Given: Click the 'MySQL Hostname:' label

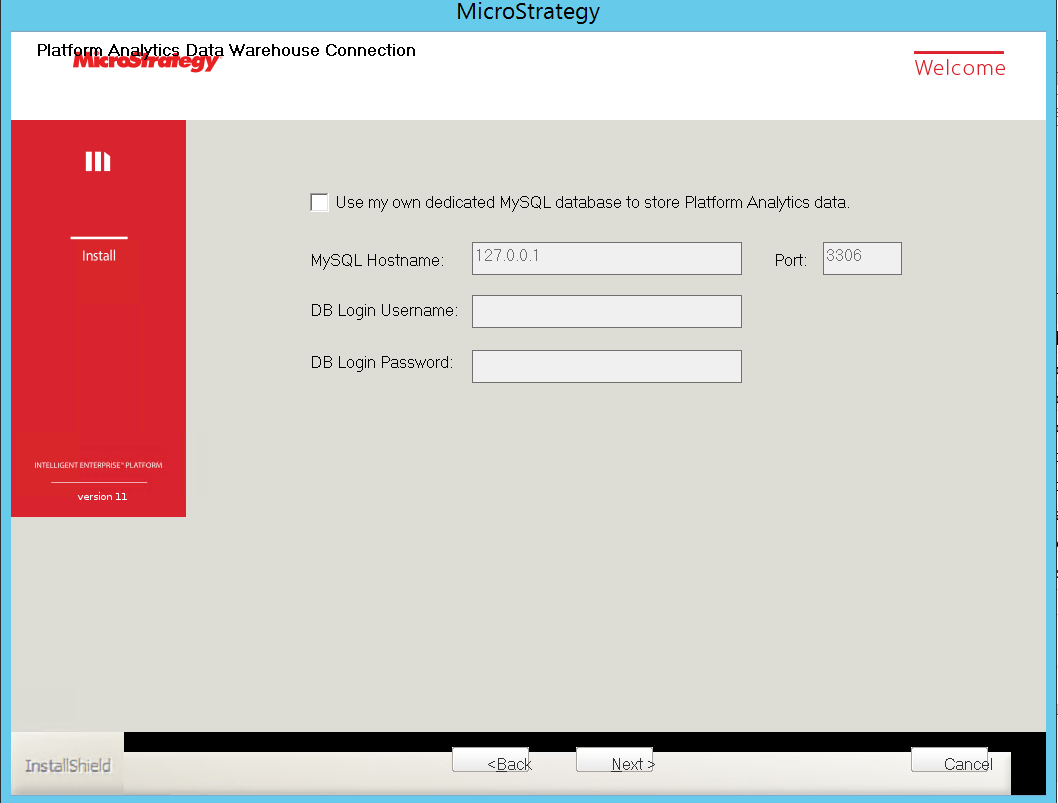Looking at the screenshot, I should [x=377, y=260].
